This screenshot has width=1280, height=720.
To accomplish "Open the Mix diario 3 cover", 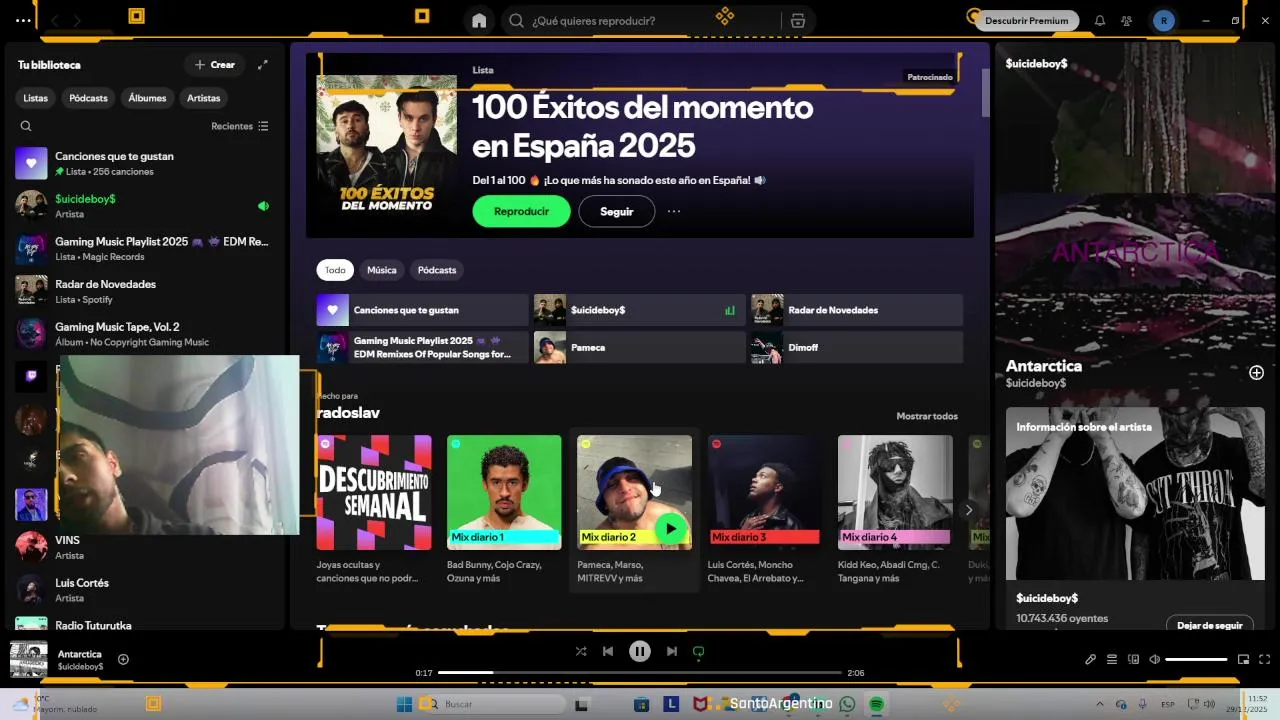I will 765,492.
